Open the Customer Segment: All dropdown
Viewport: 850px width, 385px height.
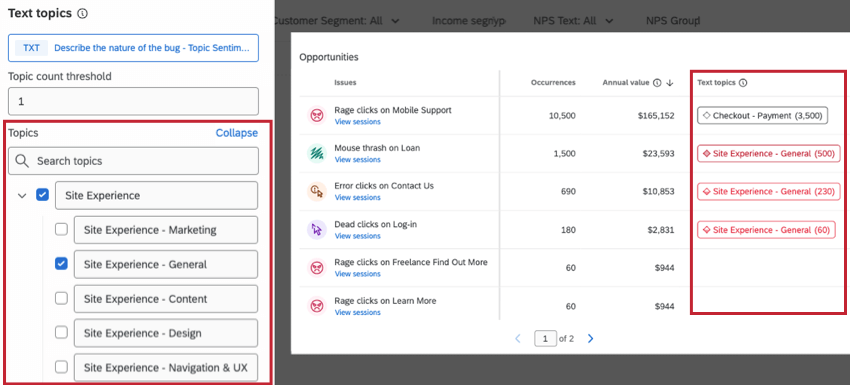point(338,21)
